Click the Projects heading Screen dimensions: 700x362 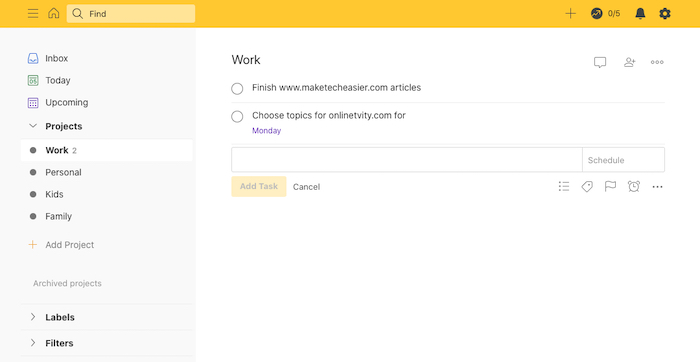click(x=64, y=126)
